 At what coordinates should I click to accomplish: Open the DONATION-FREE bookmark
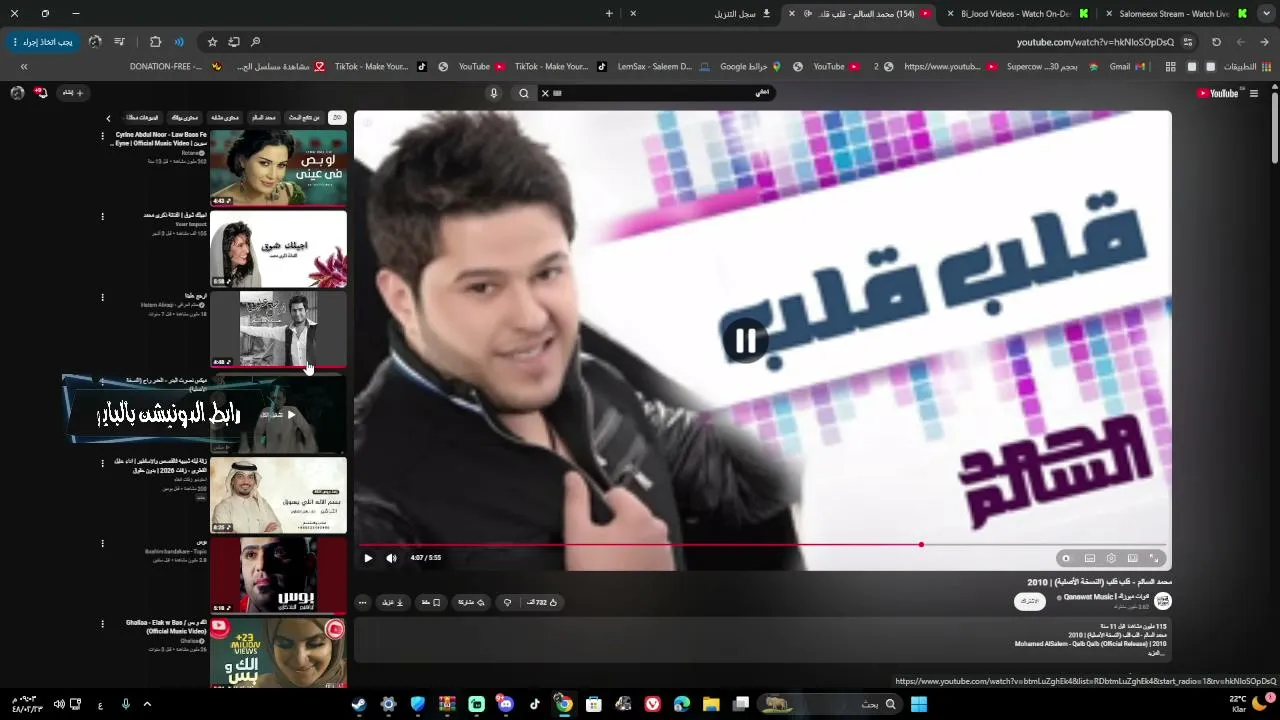tap(176, 67)
